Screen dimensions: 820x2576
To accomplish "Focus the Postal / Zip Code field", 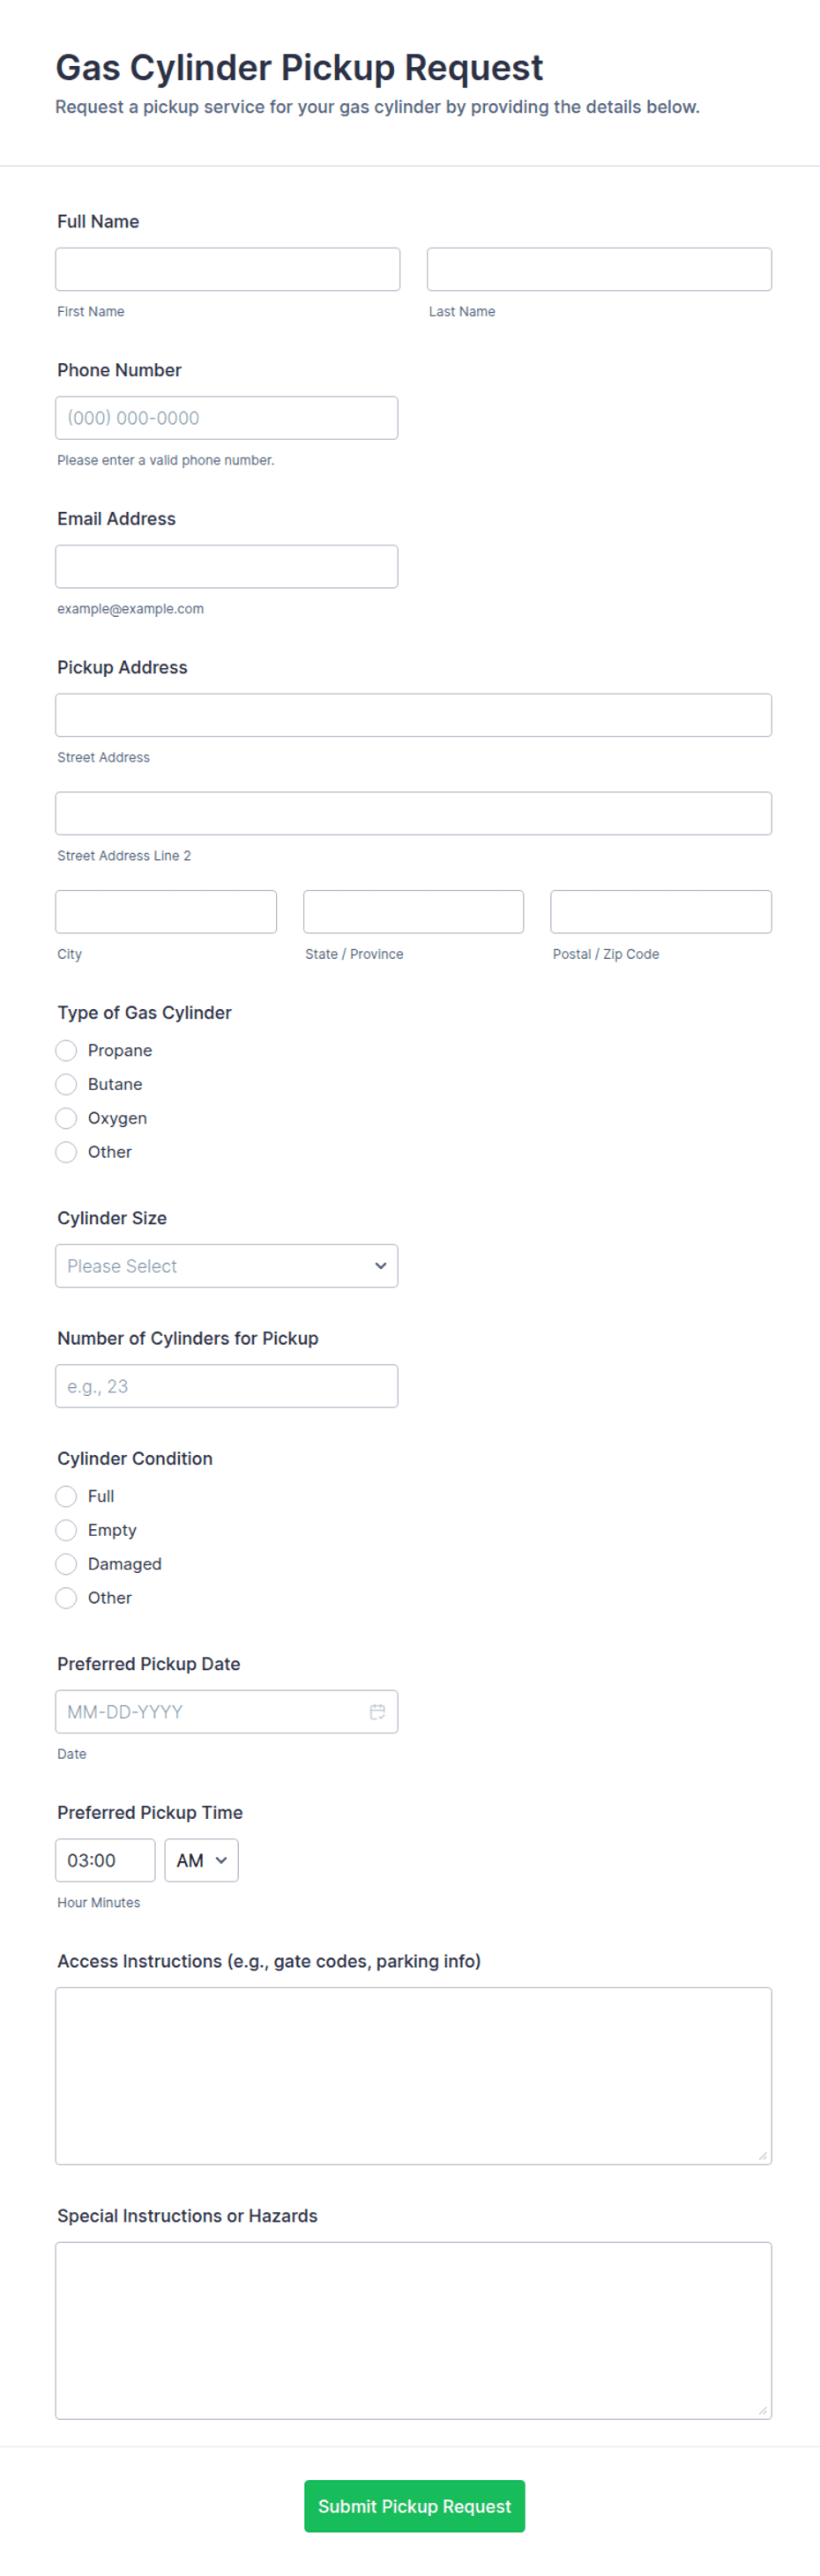I will tap(660, 912).
